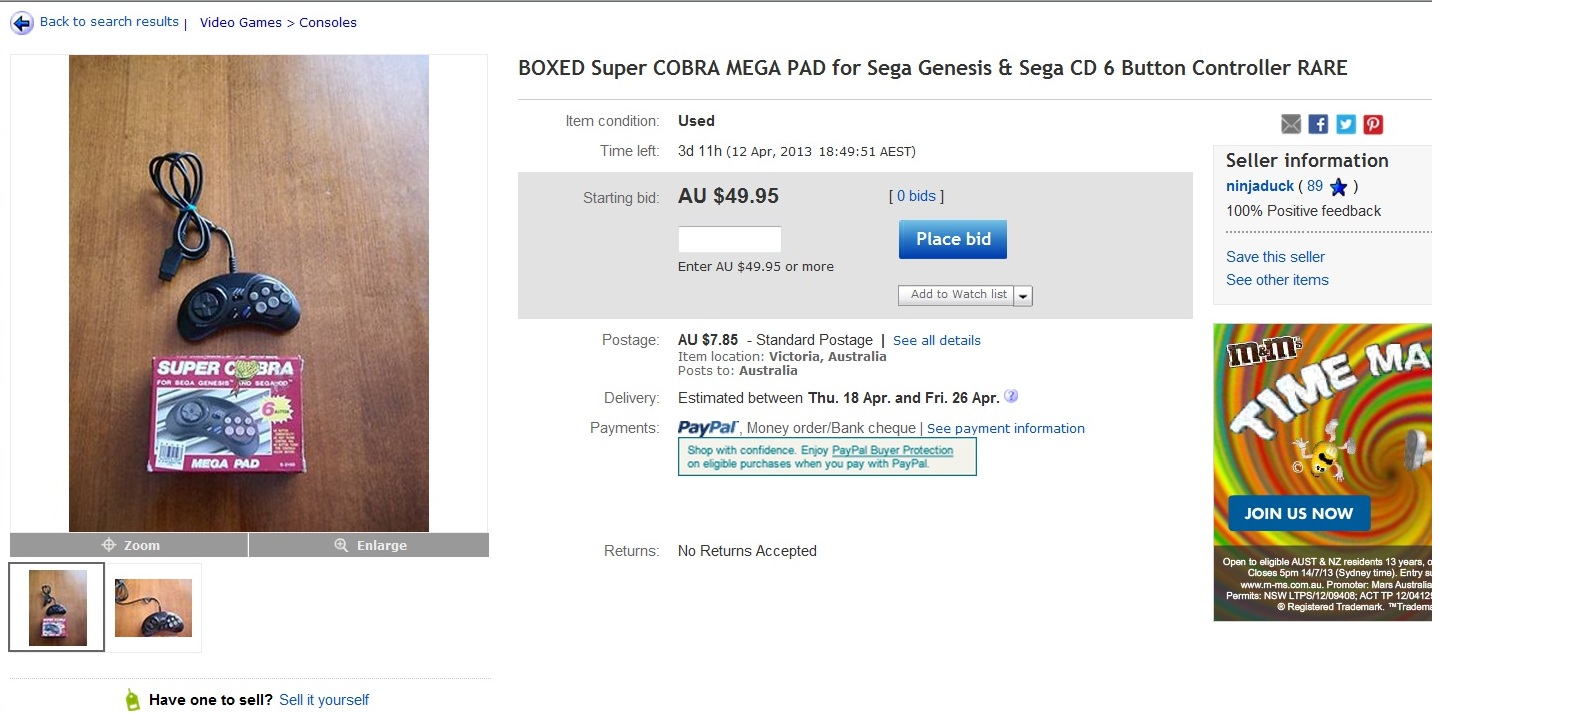Click the bid amount input field
The width and height of the screenshot is (1576, 713).
pyautogui.click(x=729, y=239)
